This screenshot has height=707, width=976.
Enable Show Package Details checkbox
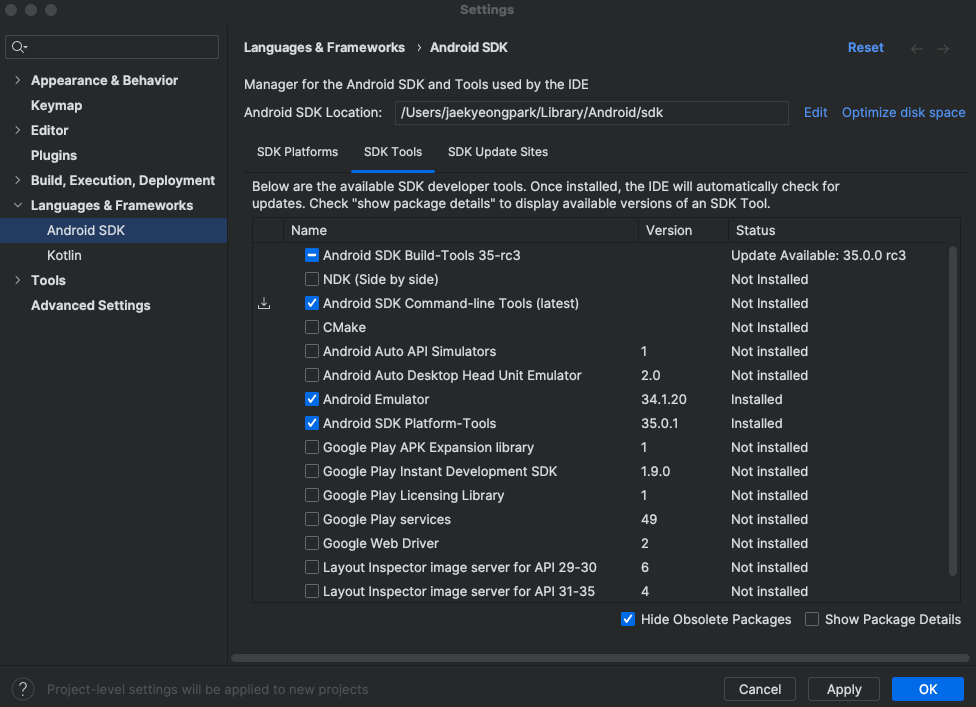[x=812, y=619]
